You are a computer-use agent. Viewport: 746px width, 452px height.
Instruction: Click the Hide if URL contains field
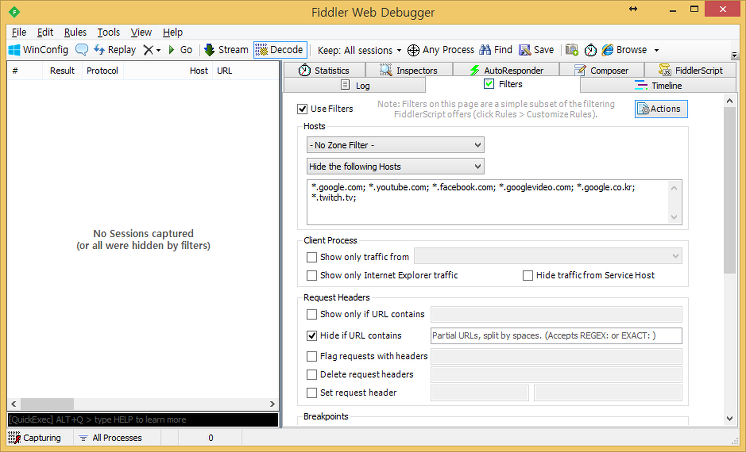556,336
